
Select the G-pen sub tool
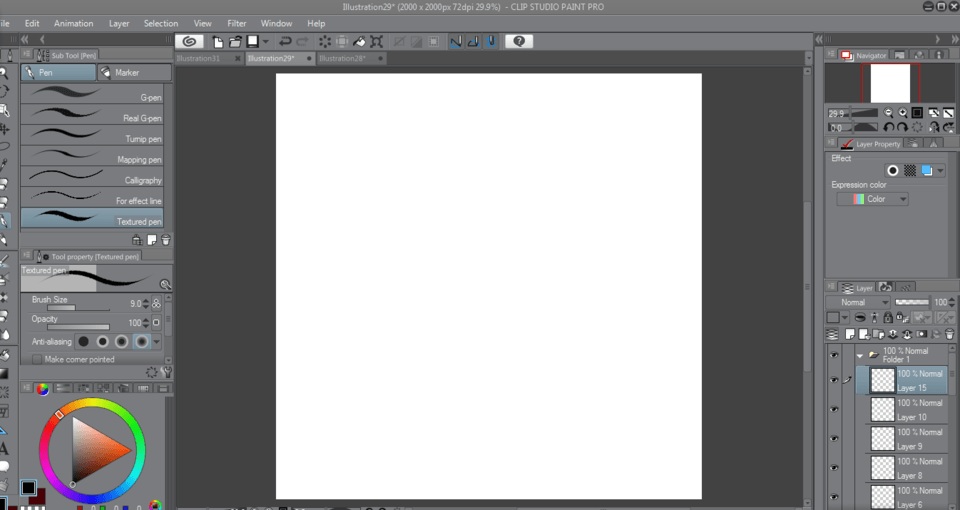point(91,97)
